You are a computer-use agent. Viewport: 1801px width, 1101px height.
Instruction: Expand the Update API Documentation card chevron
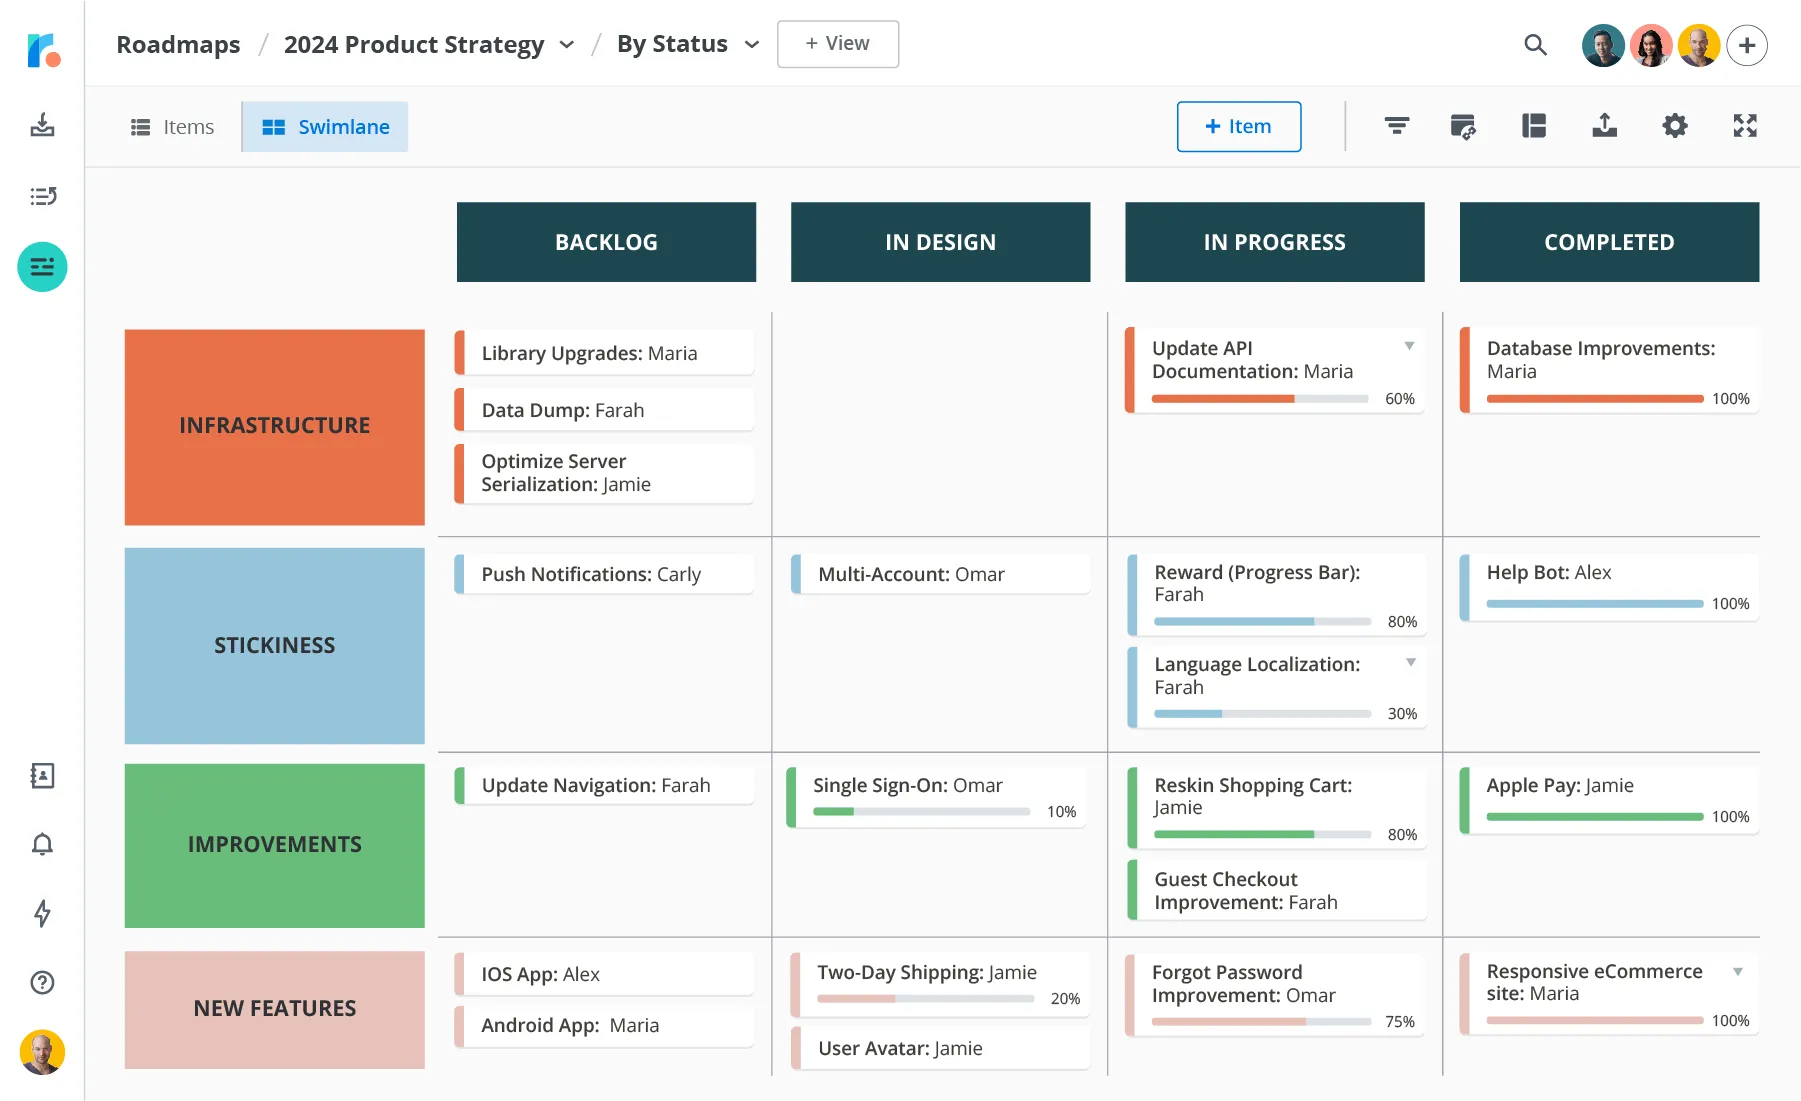1410,344
